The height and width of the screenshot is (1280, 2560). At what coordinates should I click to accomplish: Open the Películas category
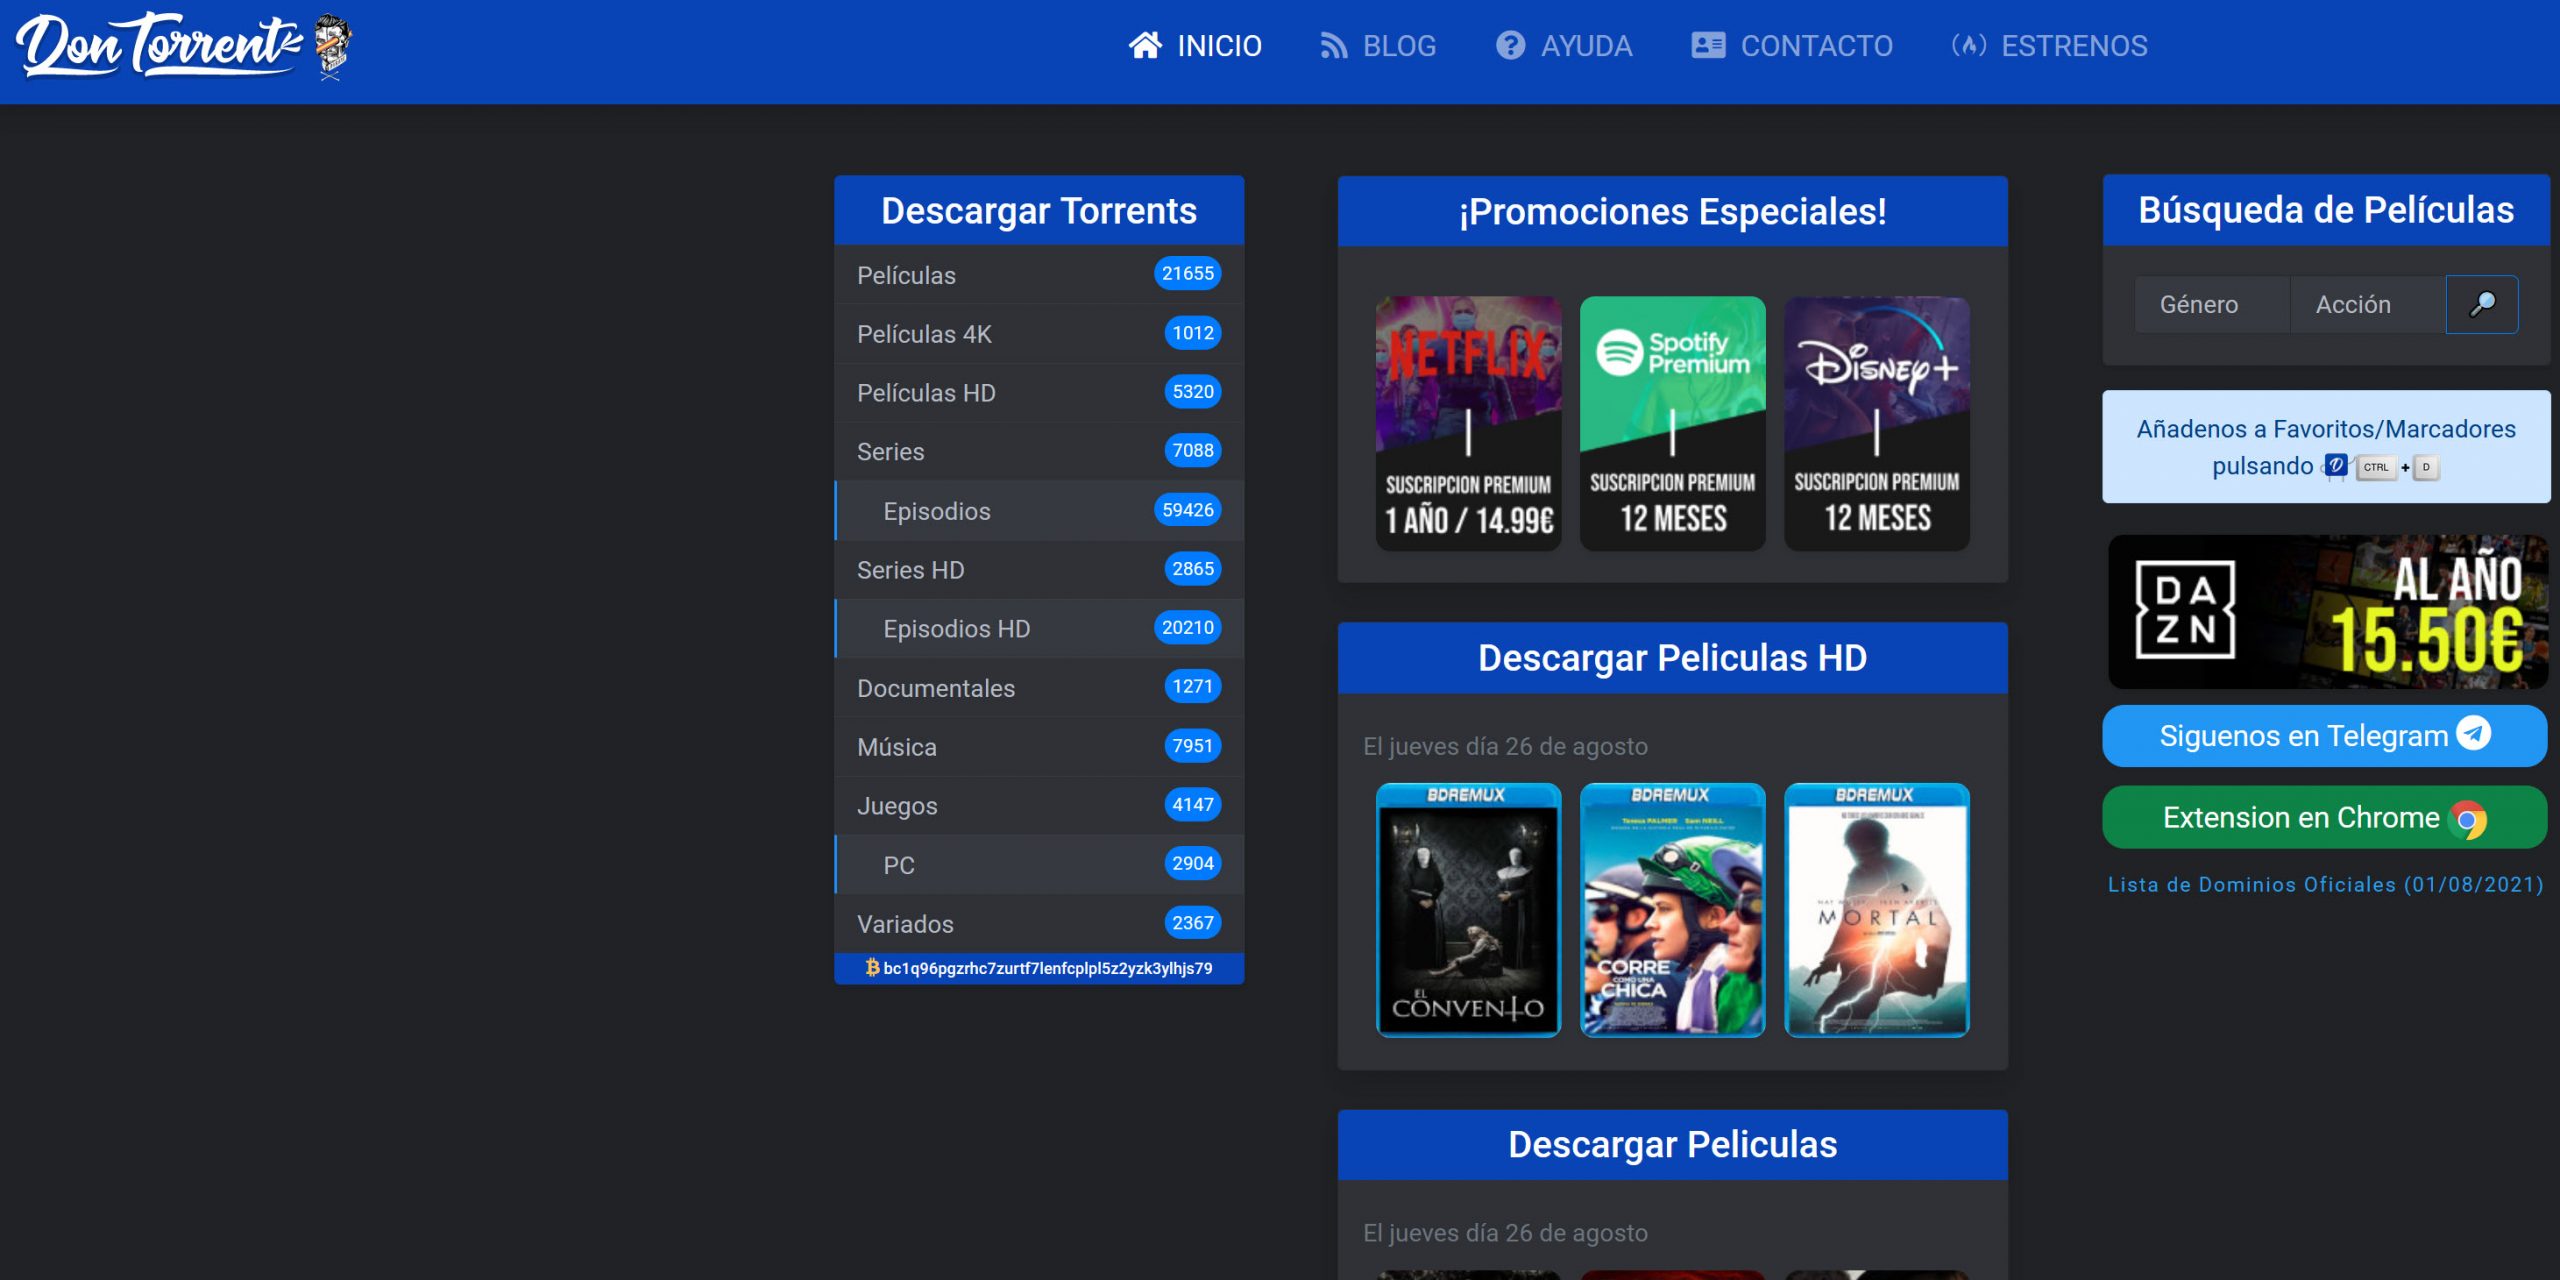1039,275
